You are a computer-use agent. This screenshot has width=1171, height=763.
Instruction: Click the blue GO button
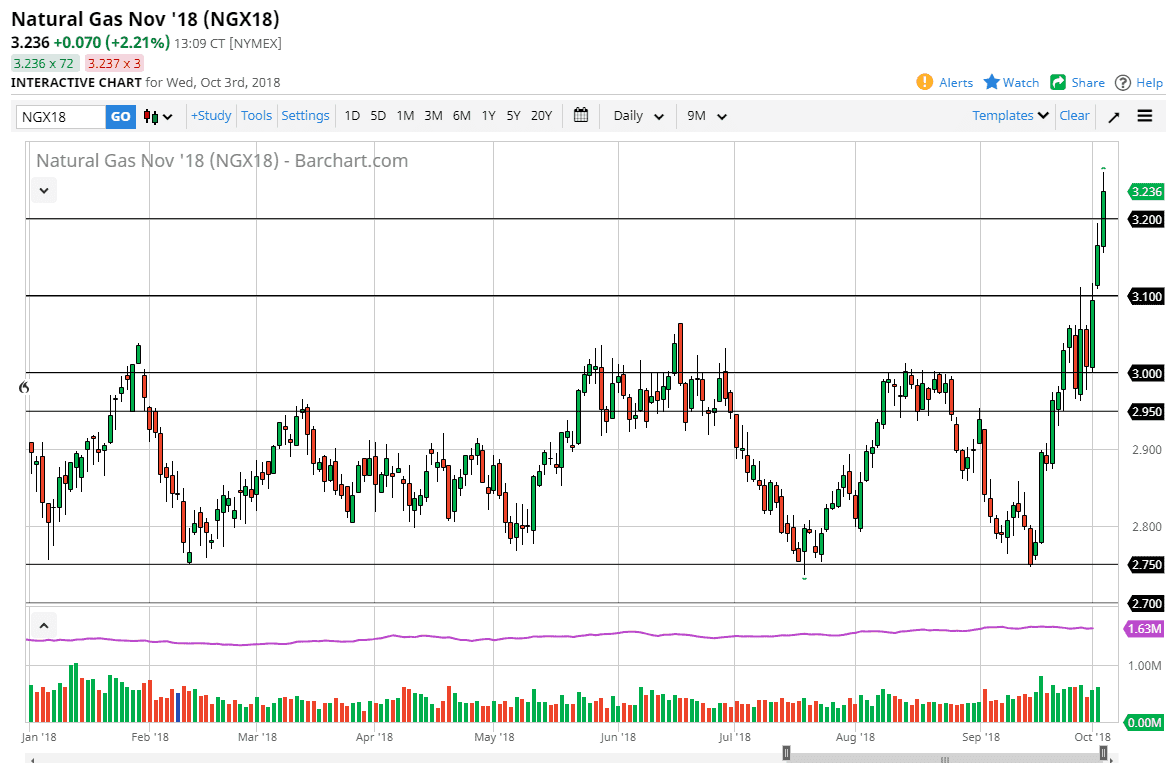[x=120, y=116]
